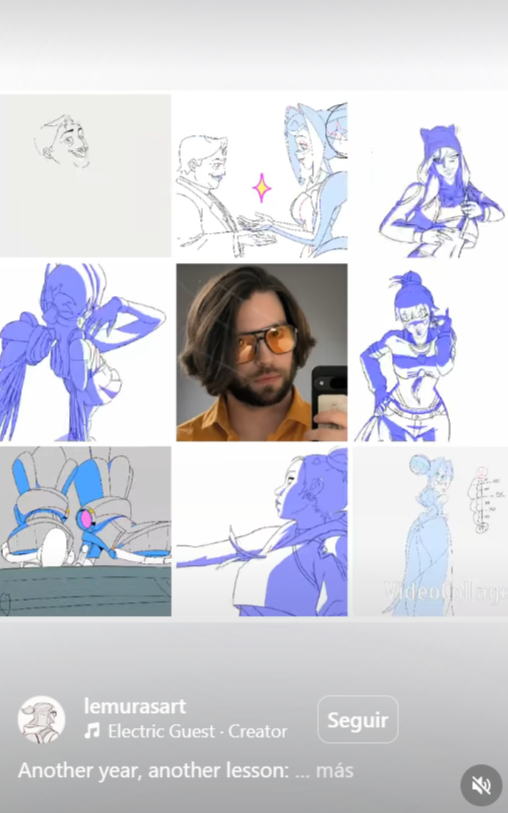This screenshot has height=813, width=508.
Task: Select the purple cat-beanie girl drawing
Action: (x=431, y=175)
